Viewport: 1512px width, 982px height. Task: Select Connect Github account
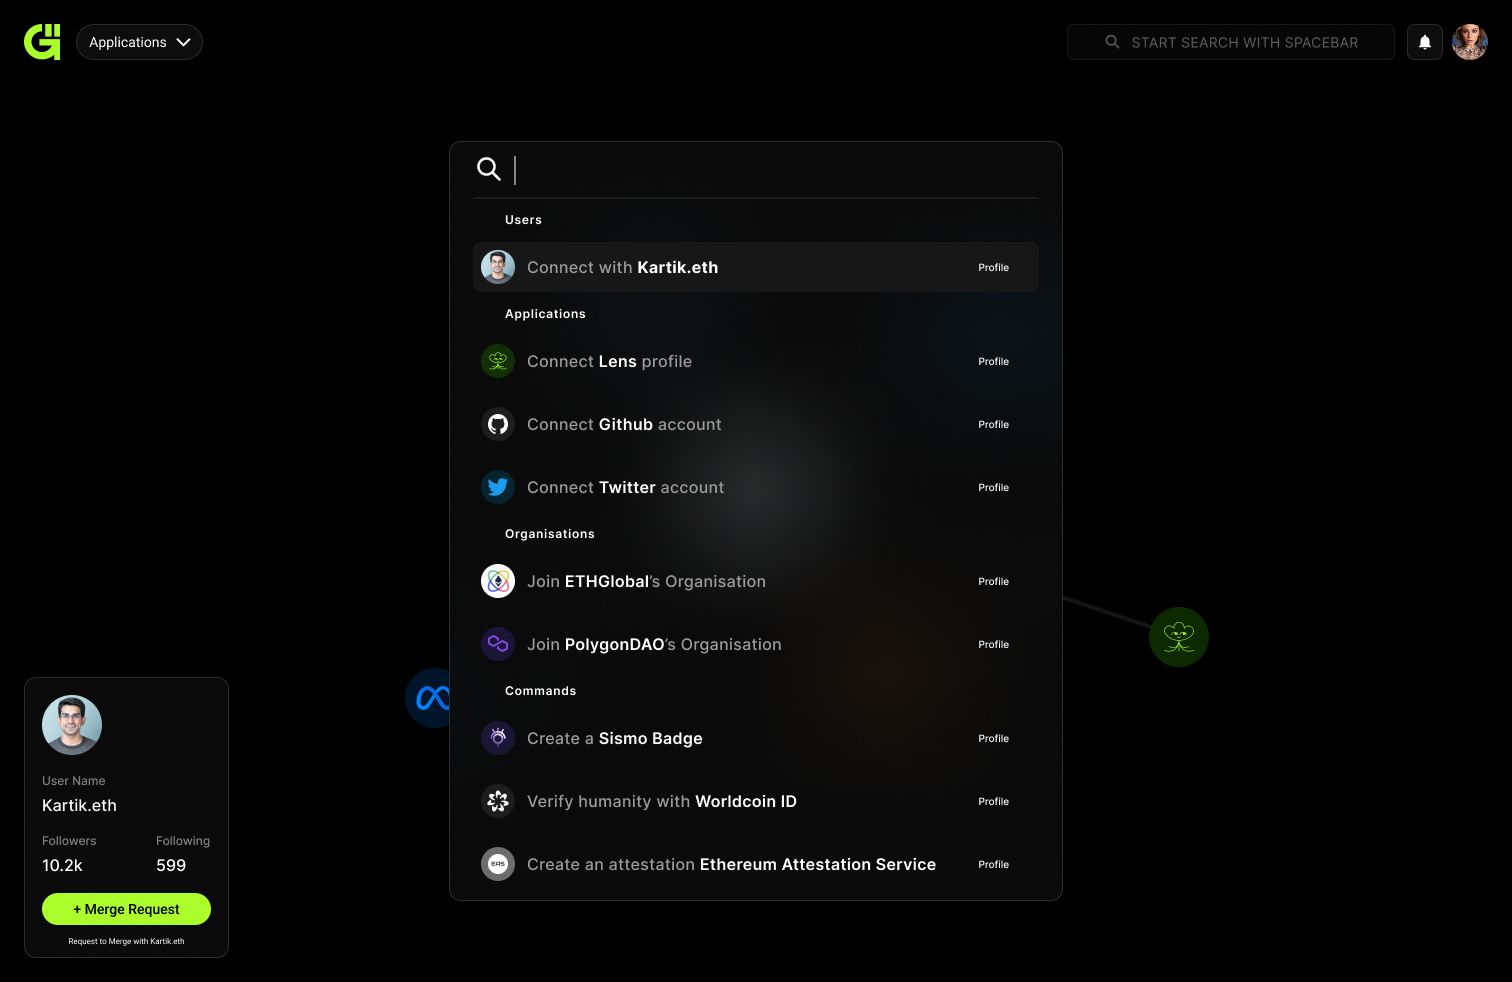click(755, 424)
